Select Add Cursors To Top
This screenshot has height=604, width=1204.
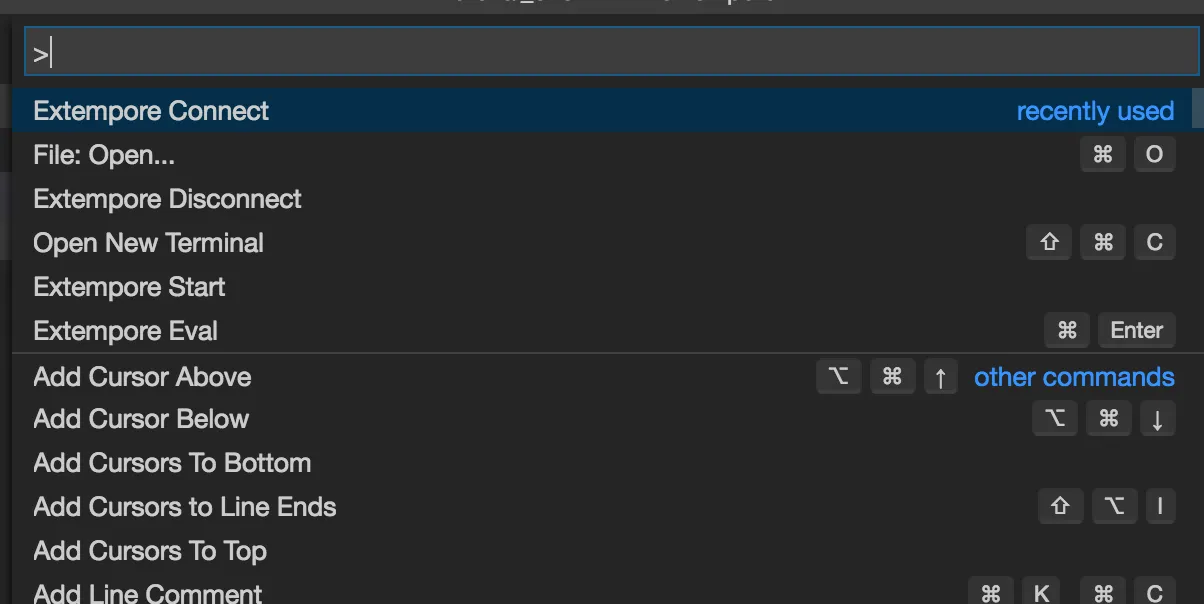tap(150, 551)
